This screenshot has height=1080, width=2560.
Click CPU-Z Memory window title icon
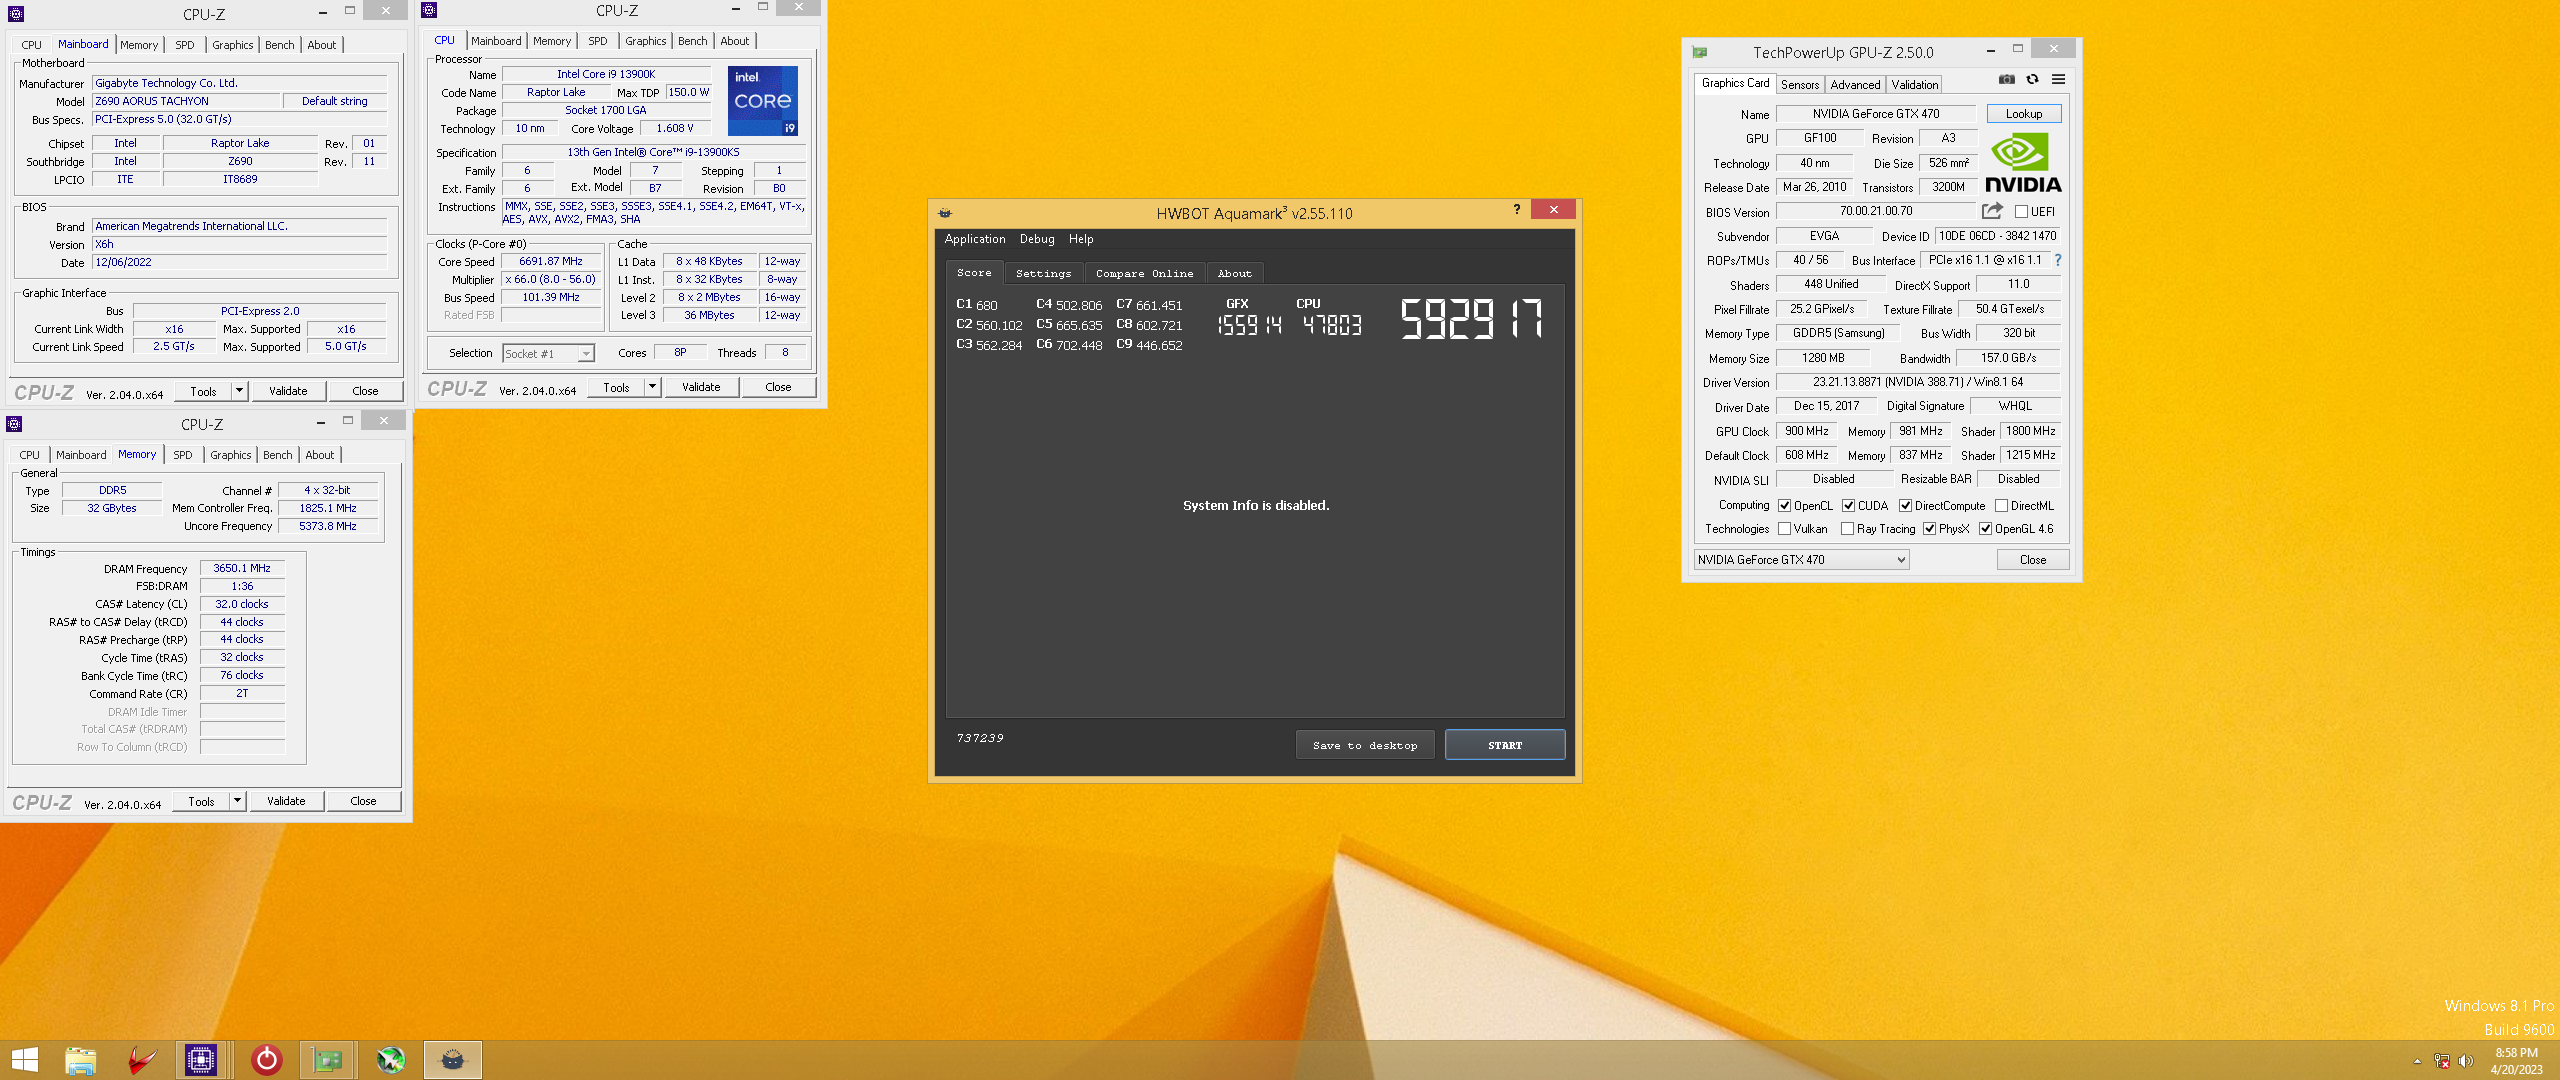[14, 424]
